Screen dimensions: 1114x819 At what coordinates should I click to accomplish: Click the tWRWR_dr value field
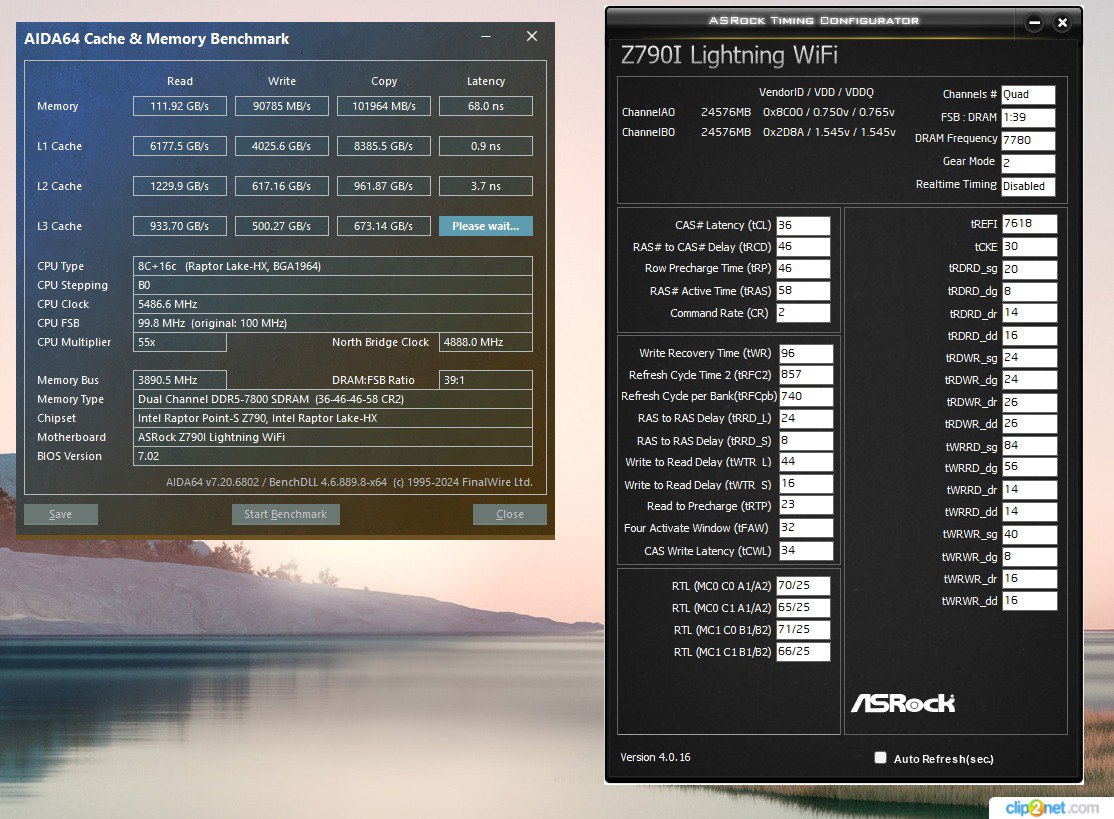coord(1029,578)
